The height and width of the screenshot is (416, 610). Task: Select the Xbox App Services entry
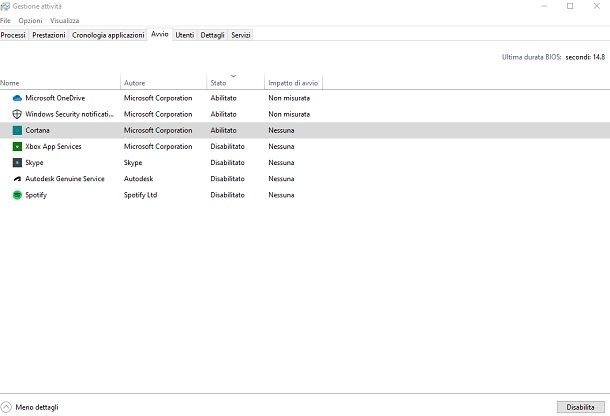click(x=53, y=146)
